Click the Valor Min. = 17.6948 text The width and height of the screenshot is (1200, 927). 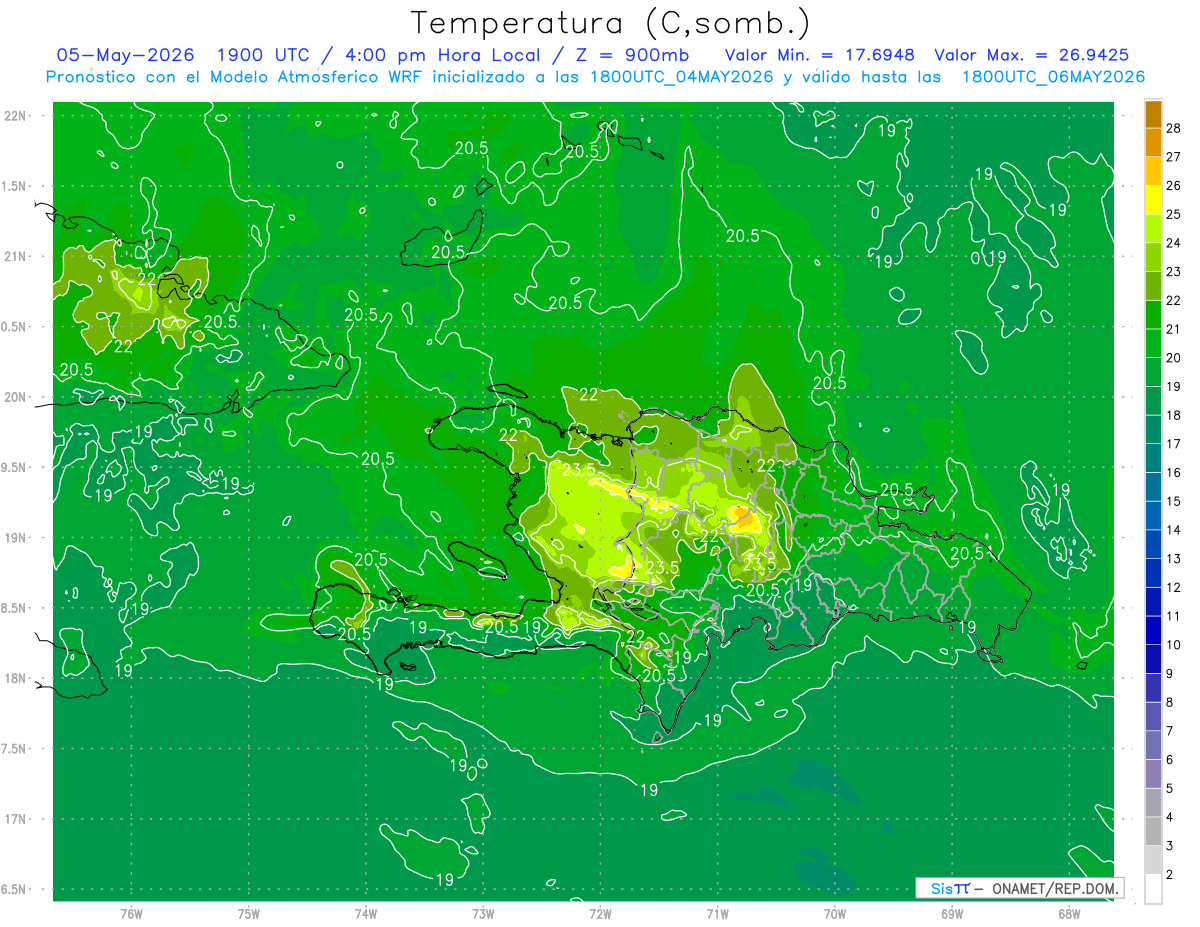pos(820,55)
